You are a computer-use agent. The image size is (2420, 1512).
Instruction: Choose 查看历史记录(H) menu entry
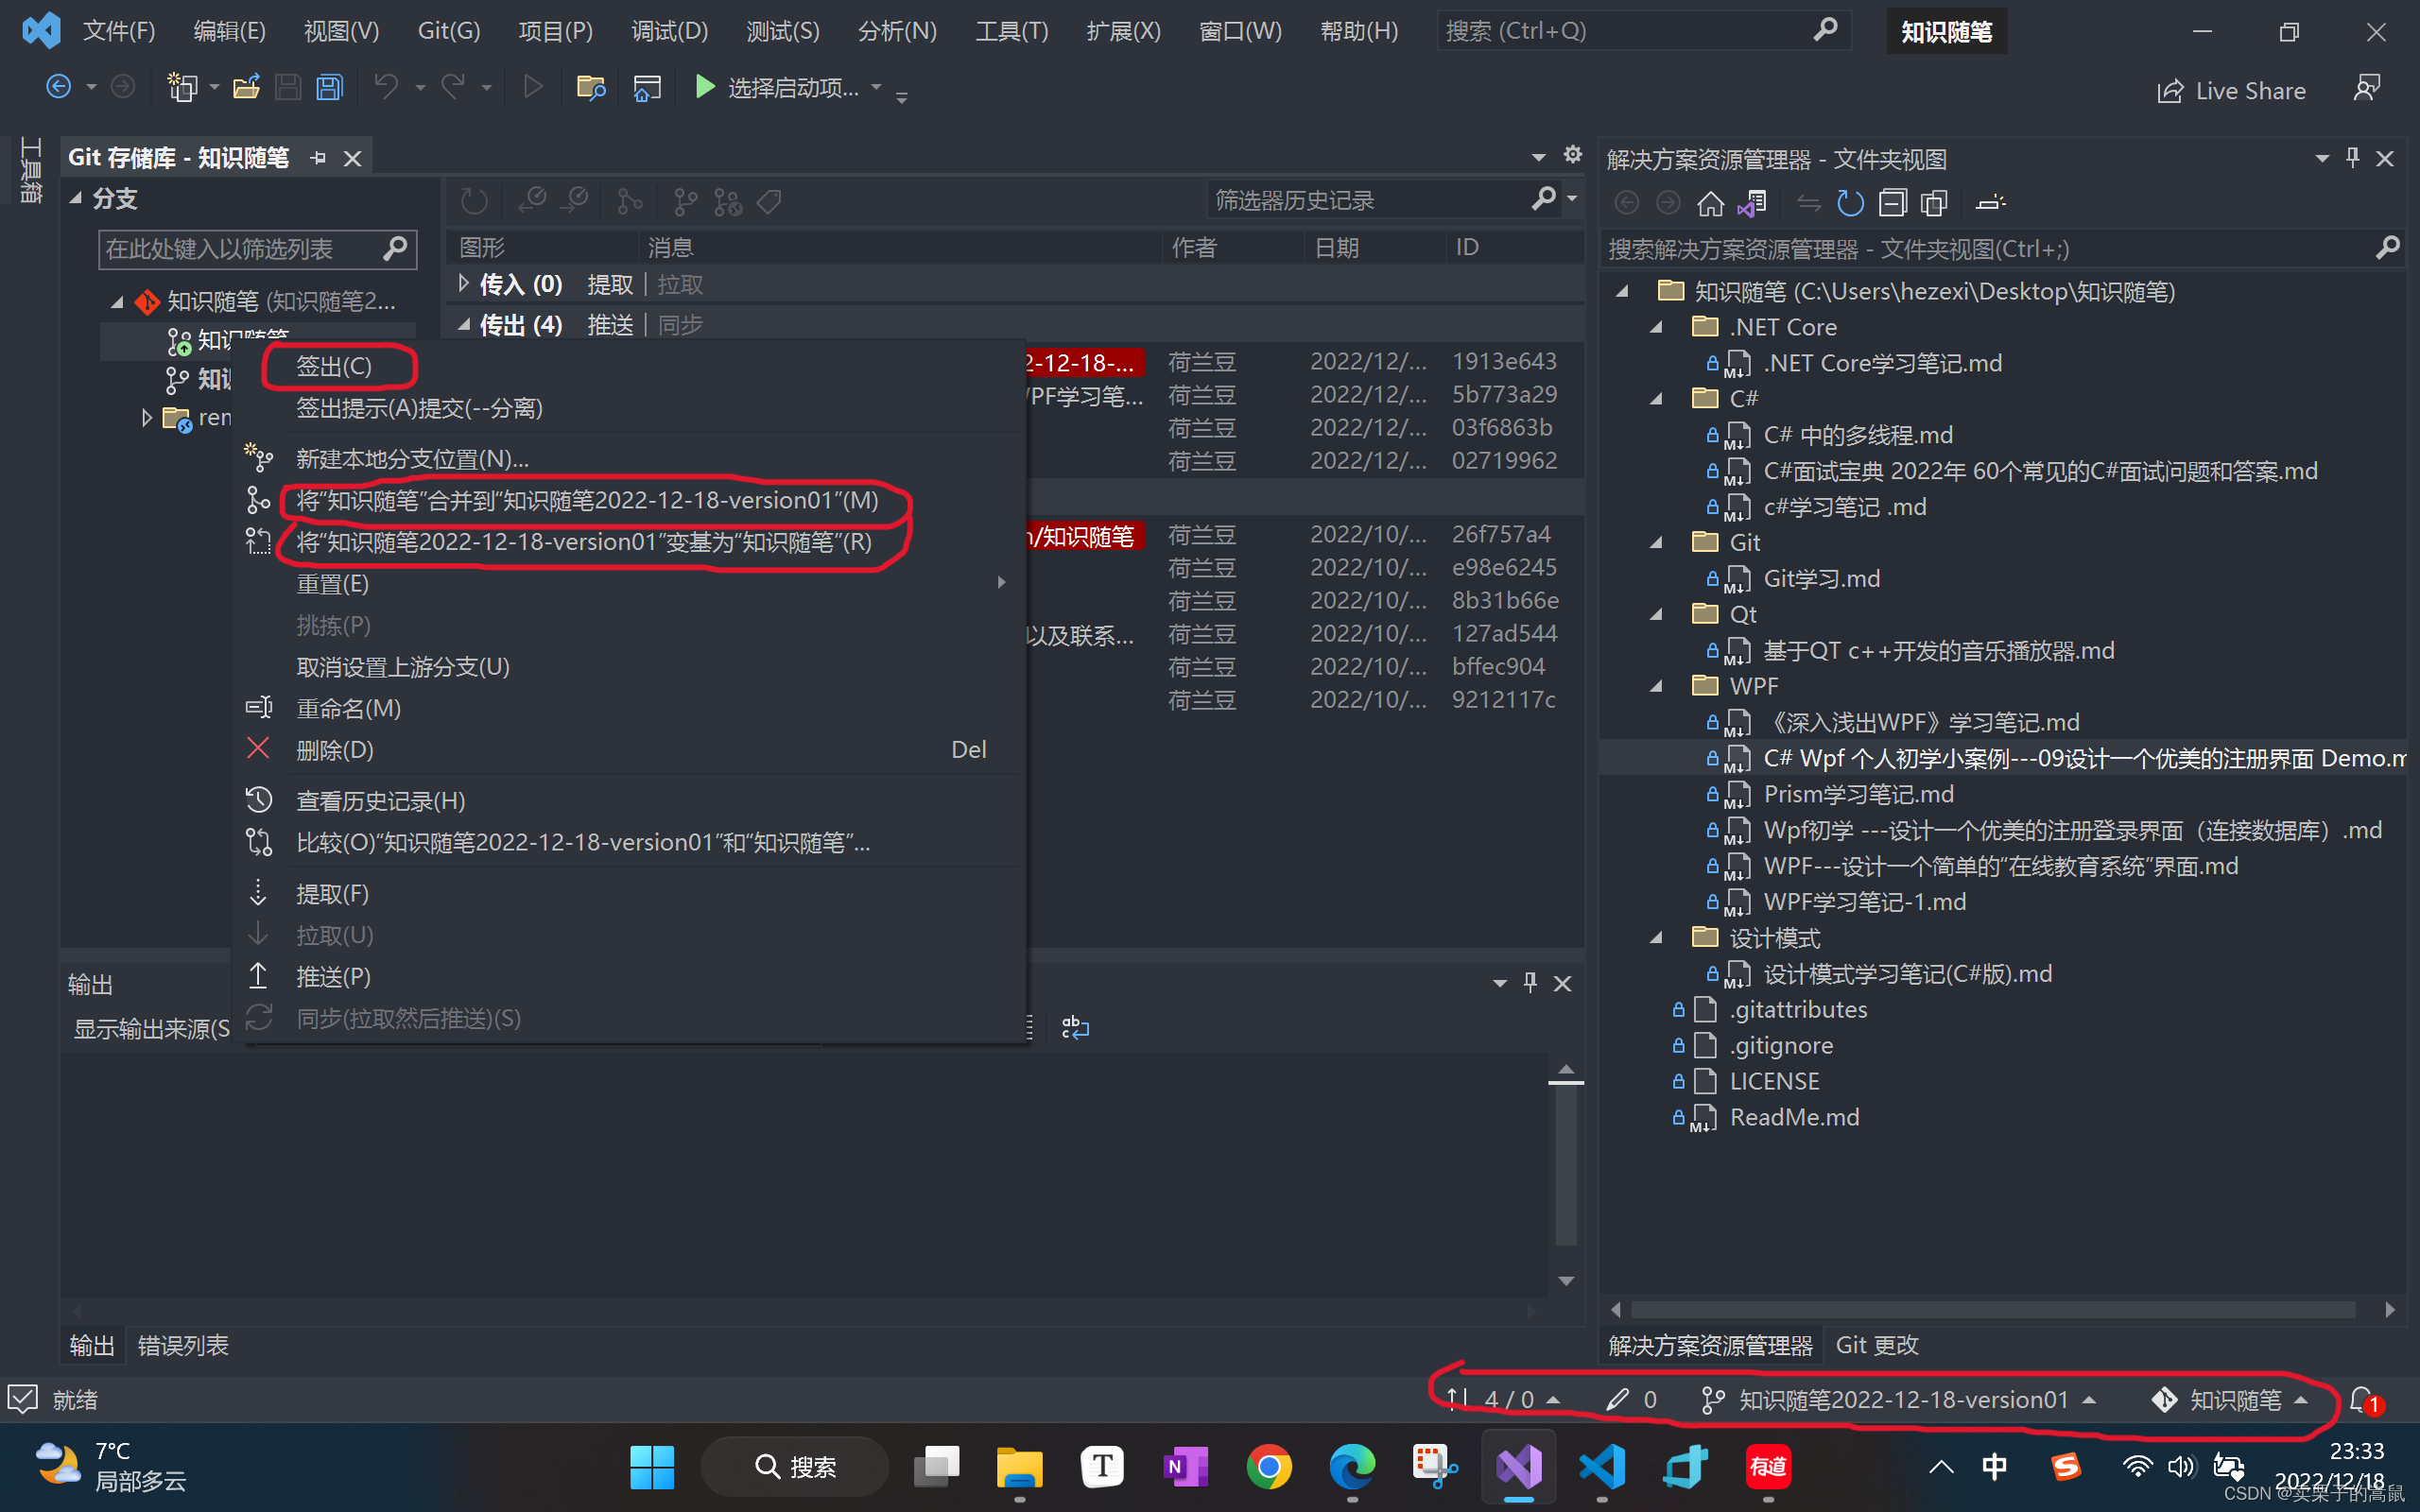click(x=381, y=801)
